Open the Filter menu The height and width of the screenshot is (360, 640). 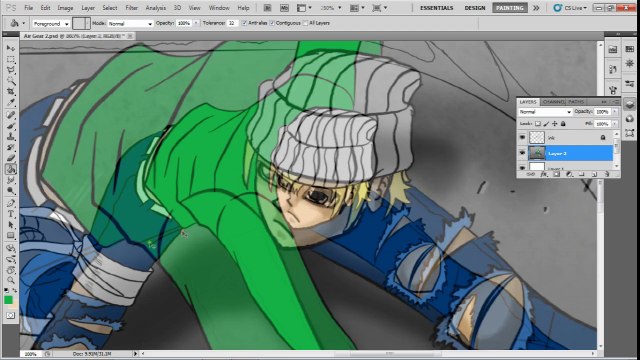[x=131, y=8]
